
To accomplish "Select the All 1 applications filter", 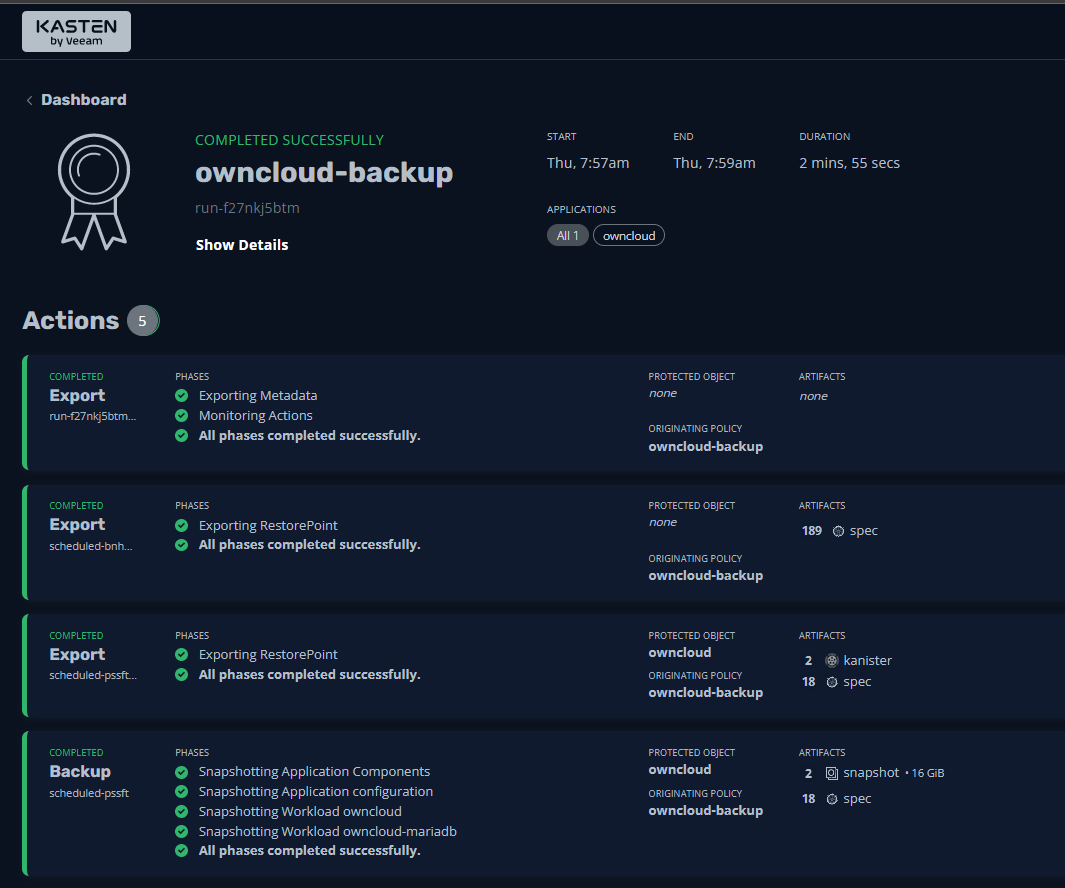I will pos(567,236).
